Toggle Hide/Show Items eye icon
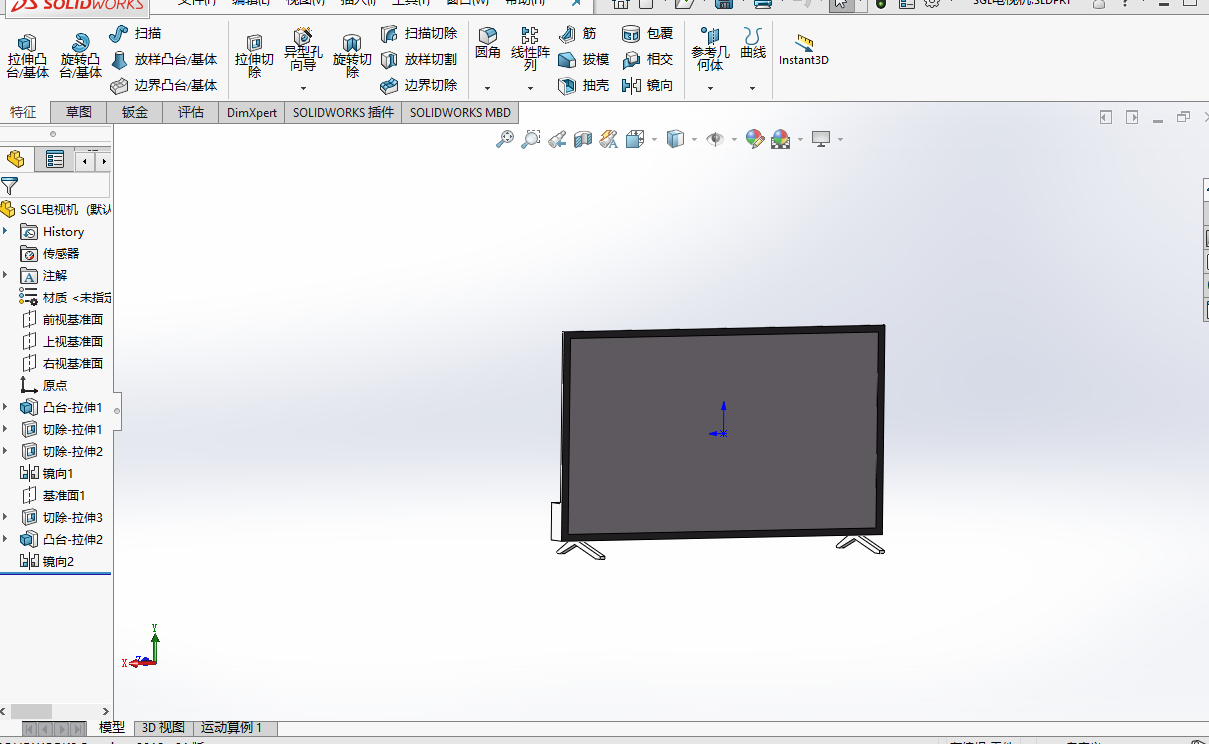The image size is (1209, 744). coord(715,140)
